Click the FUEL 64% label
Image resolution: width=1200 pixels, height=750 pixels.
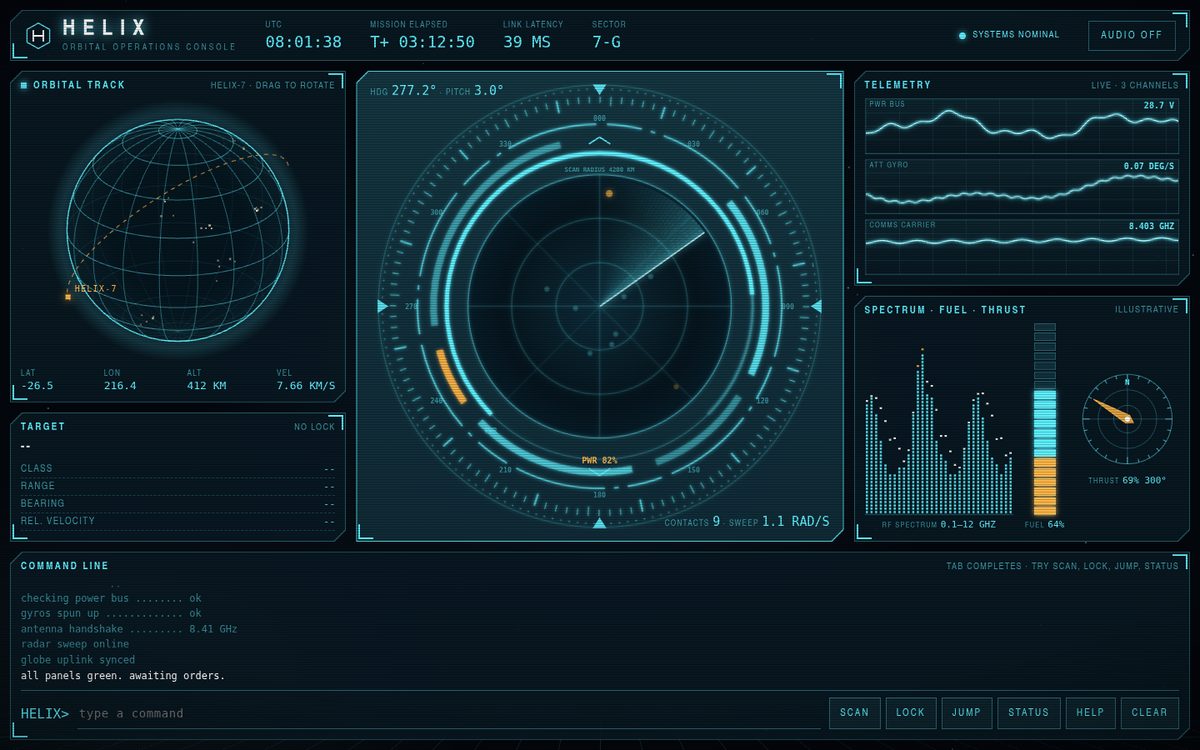(x=1044, y=524)
